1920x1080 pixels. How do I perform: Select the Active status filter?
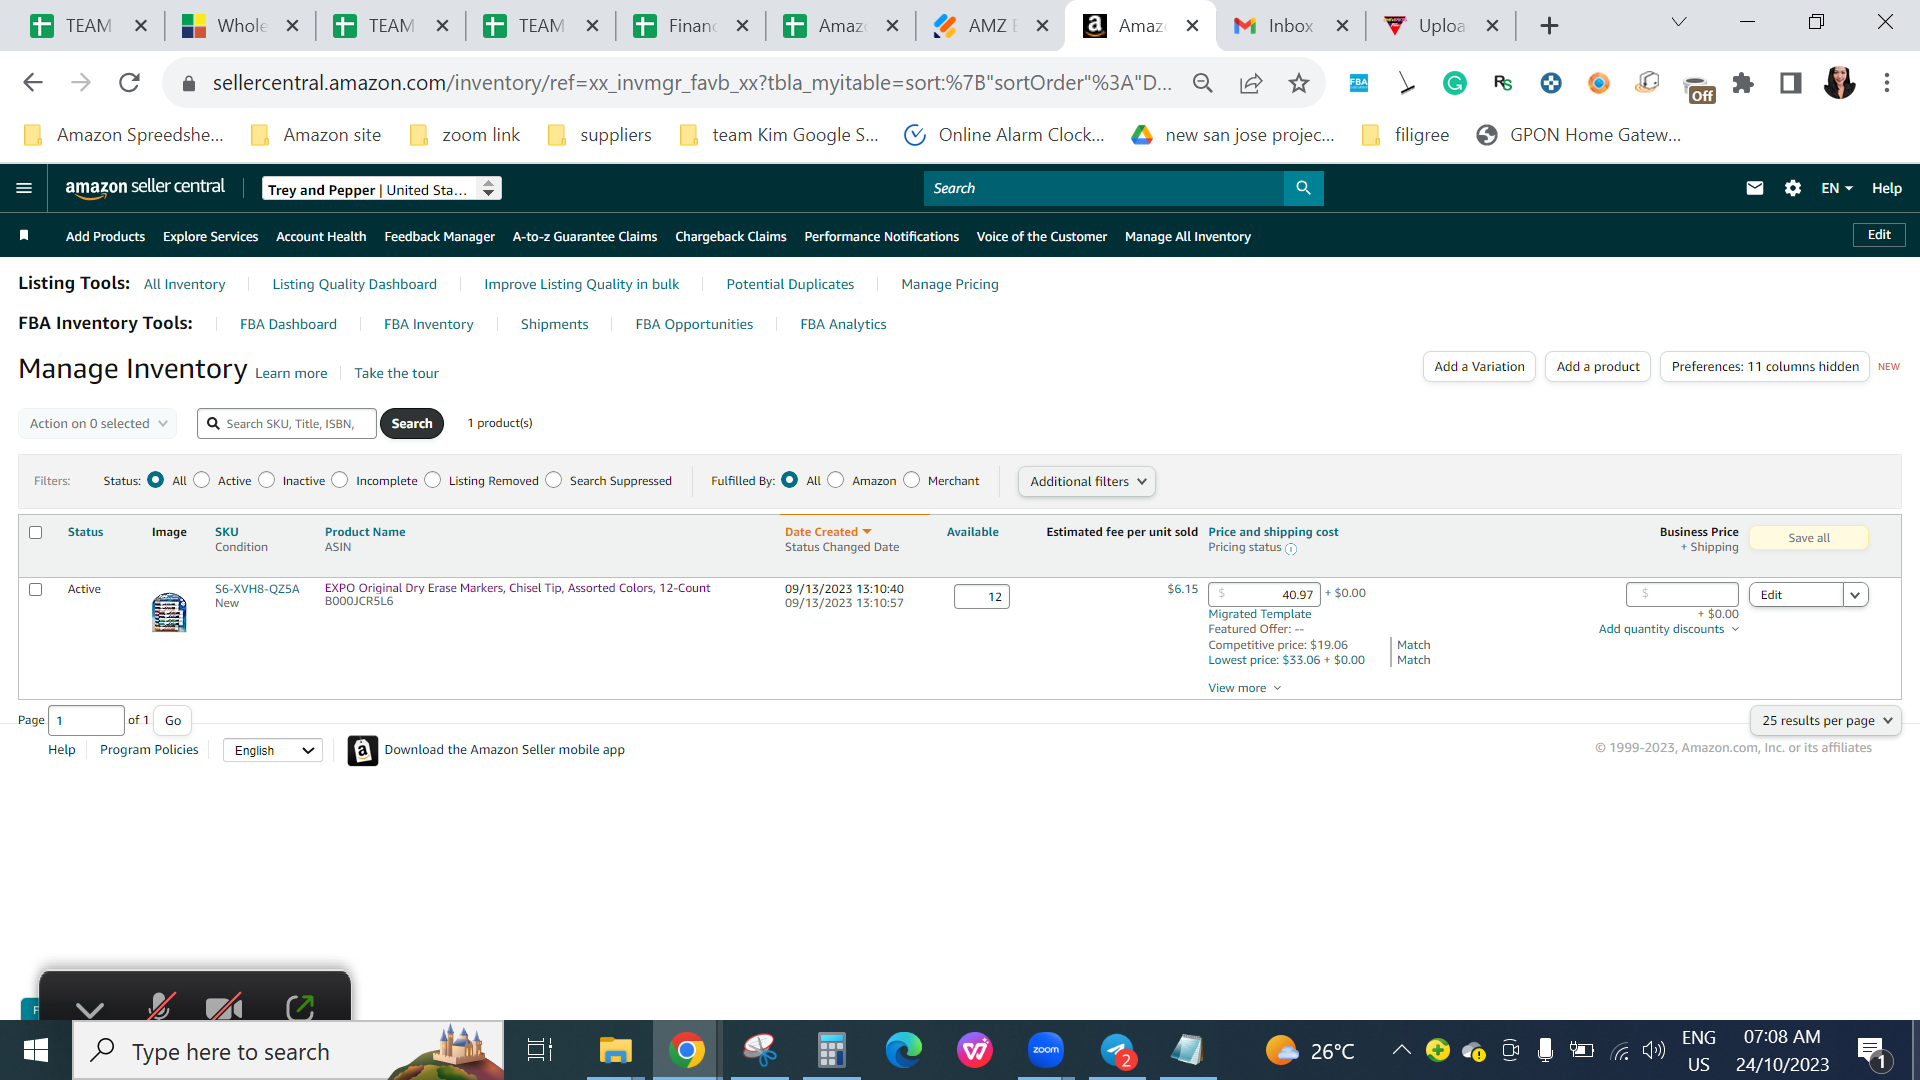[202, 480]
